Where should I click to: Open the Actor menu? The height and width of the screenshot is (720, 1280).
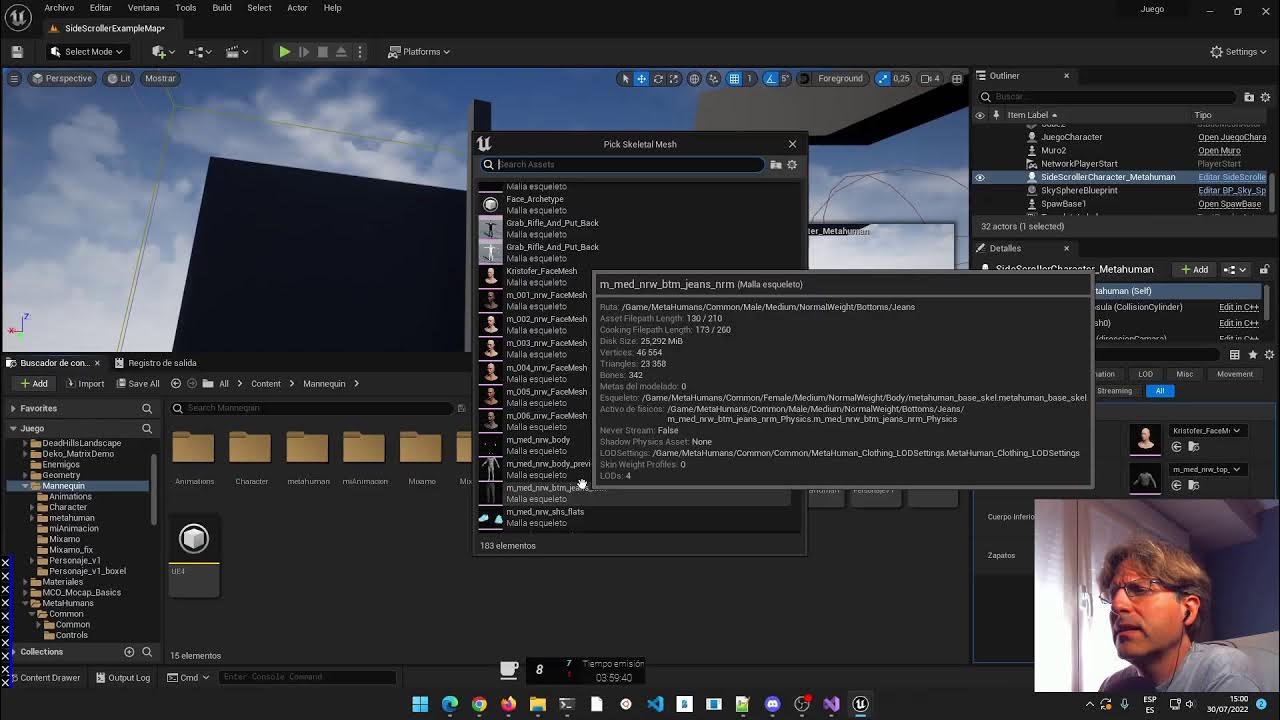pos(297,8)
